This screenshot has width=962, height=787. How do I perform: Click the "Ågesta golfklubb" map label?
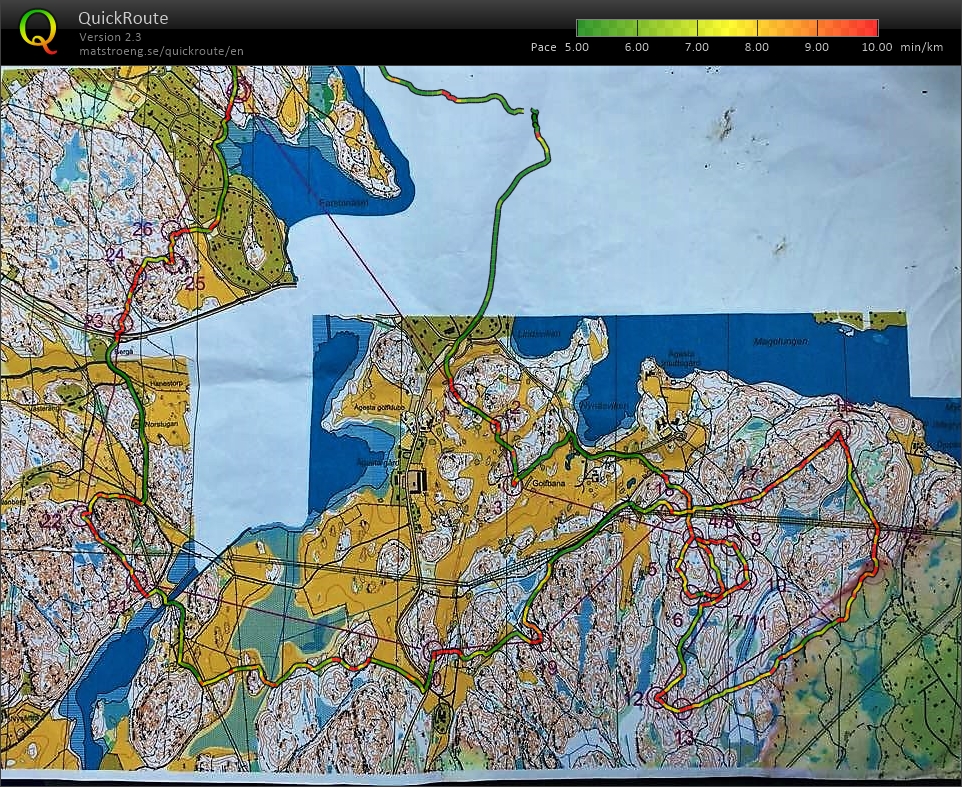pyautogui.click(x=379, y=407)
